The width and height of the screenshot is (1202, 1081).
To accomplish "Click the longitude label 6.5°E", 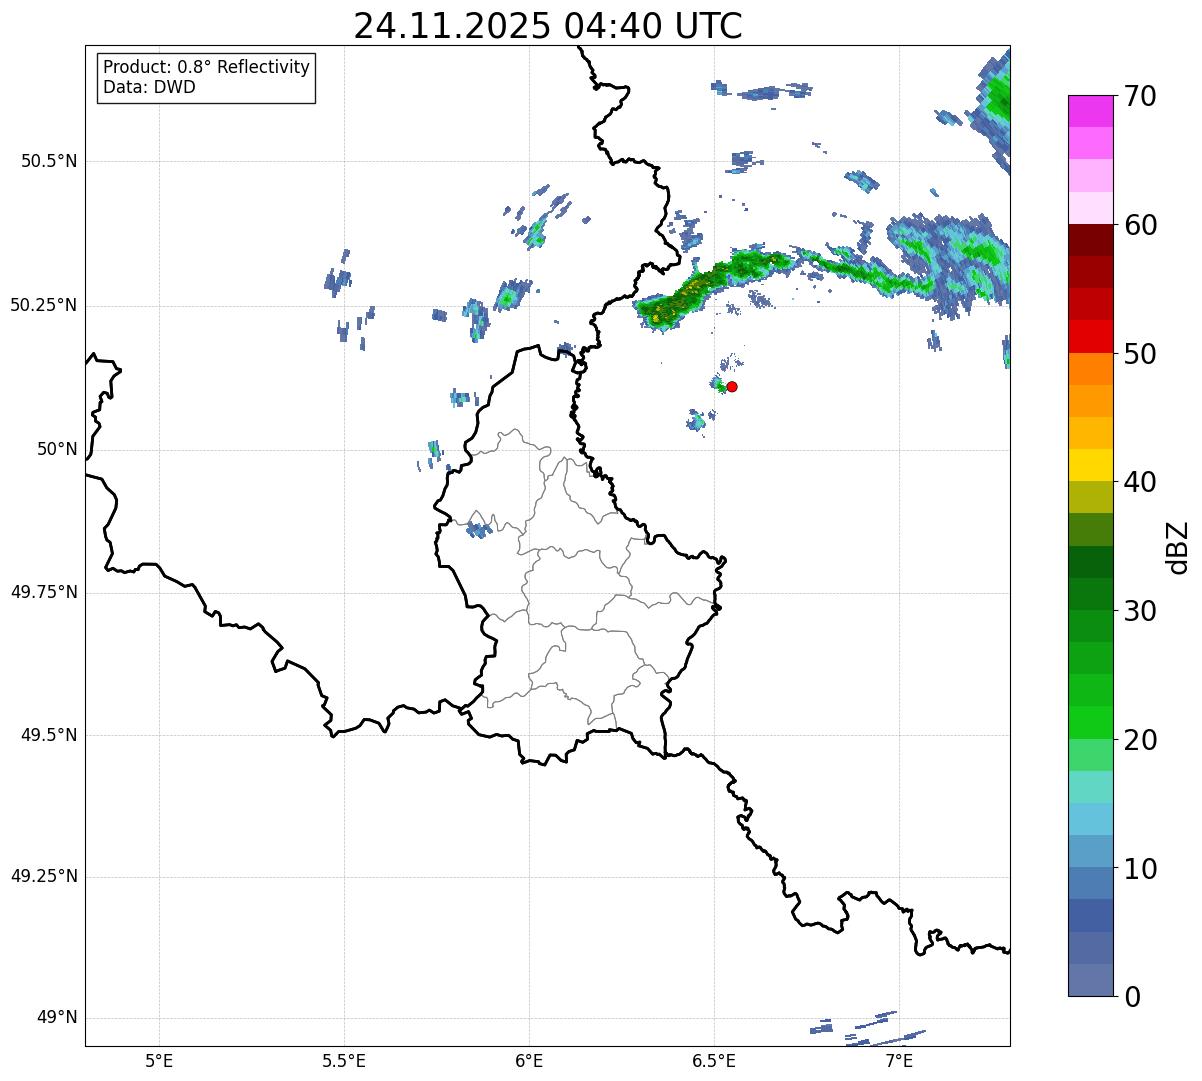I will click(714, 1061).
